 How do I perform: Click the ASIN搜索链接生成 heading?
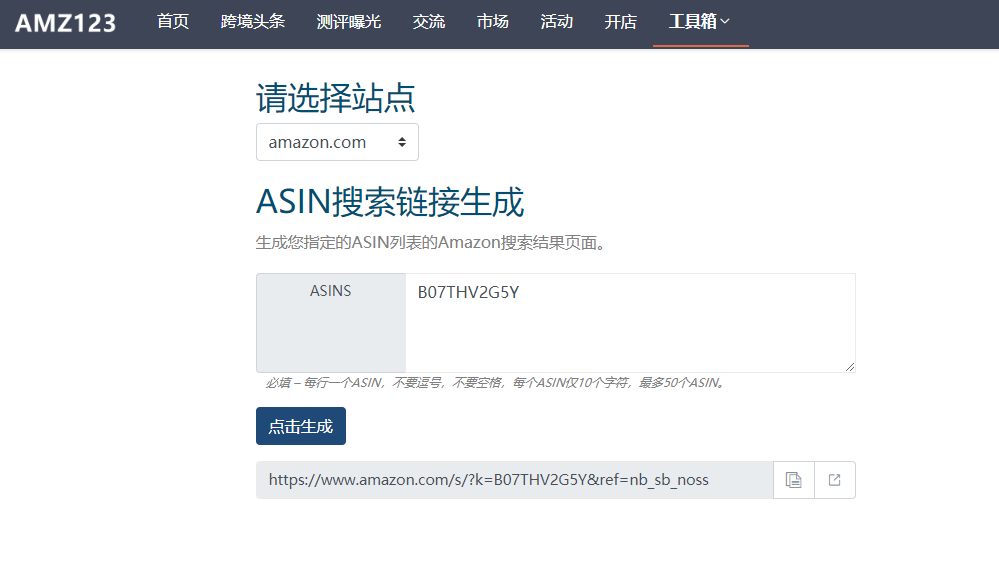(x=390, y=202)
